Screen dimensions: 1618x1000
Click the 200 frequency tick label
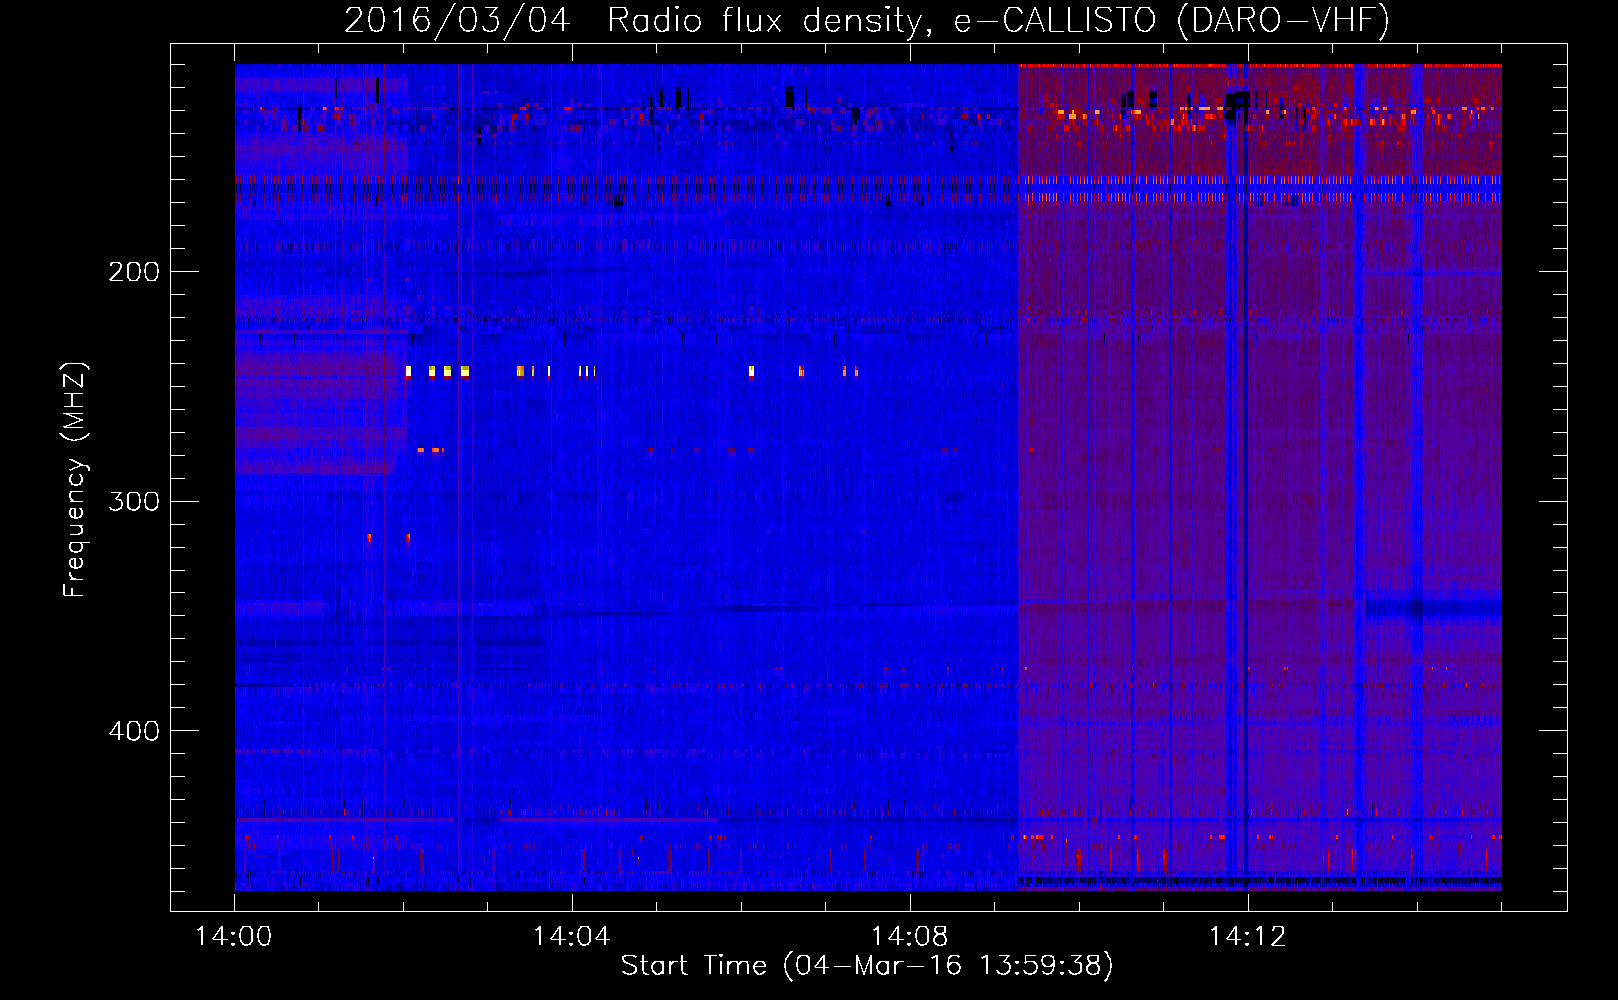click(134, 272)
